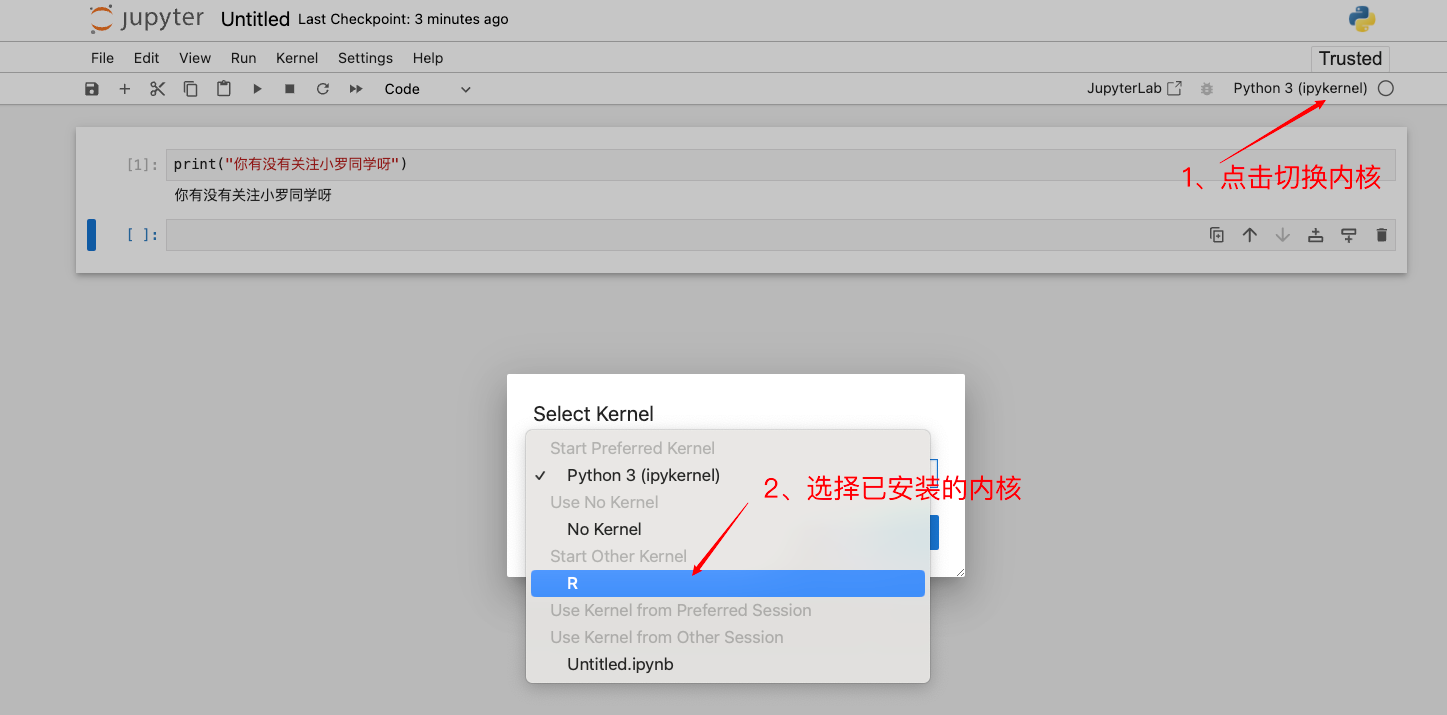Open the View menu

click(x=195, y=58)
